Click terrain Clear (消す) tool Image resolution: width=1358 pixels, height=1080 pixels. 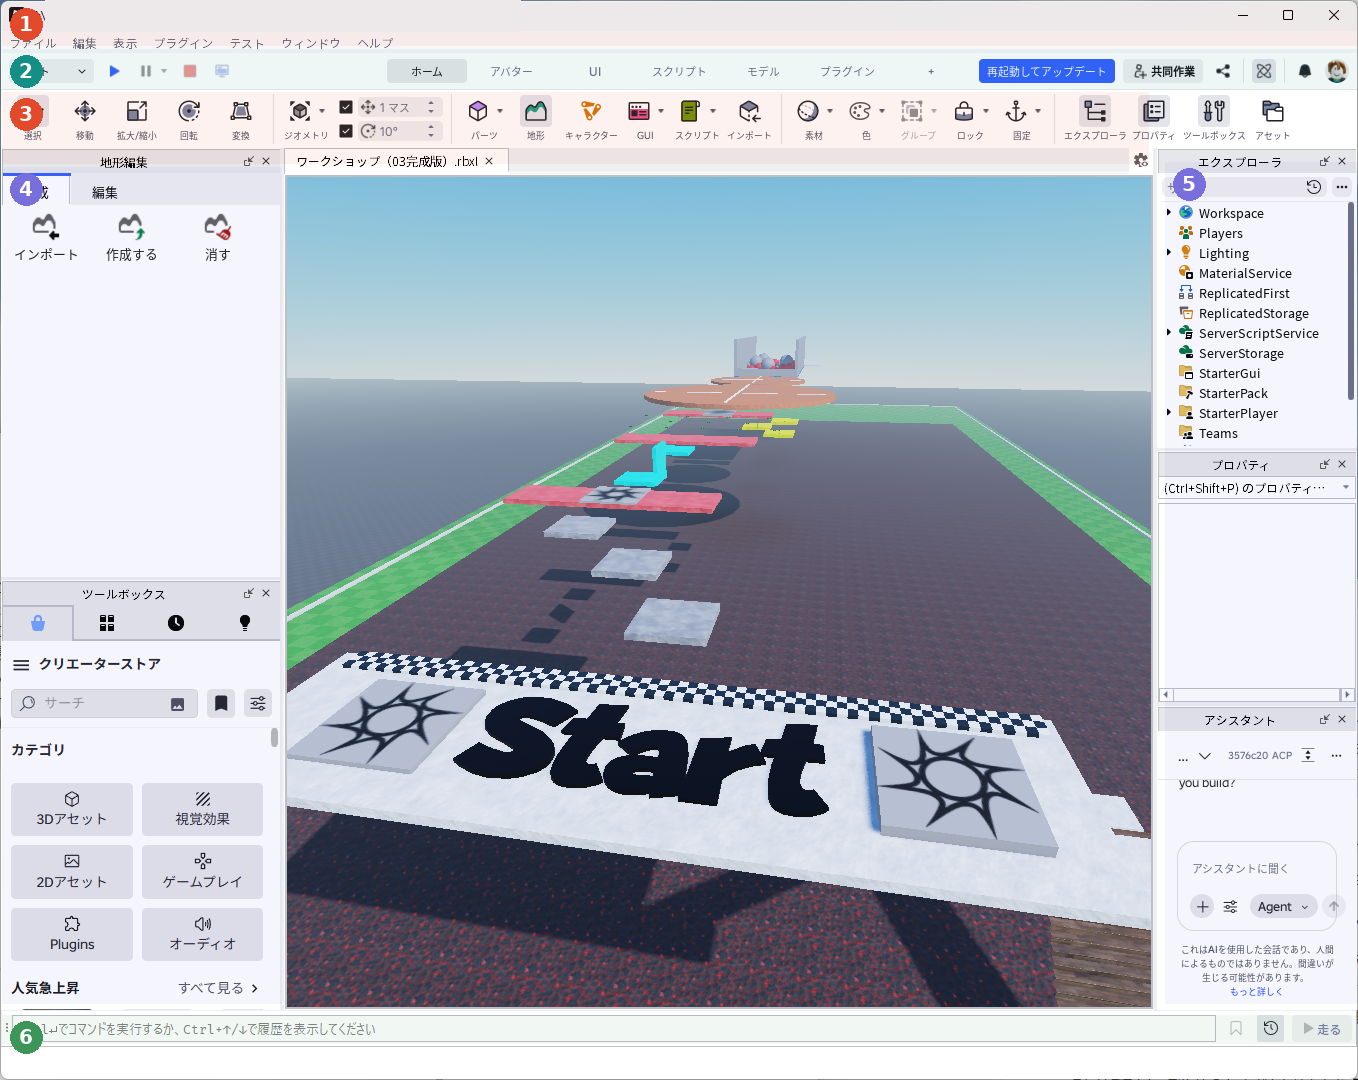point(217,238)
